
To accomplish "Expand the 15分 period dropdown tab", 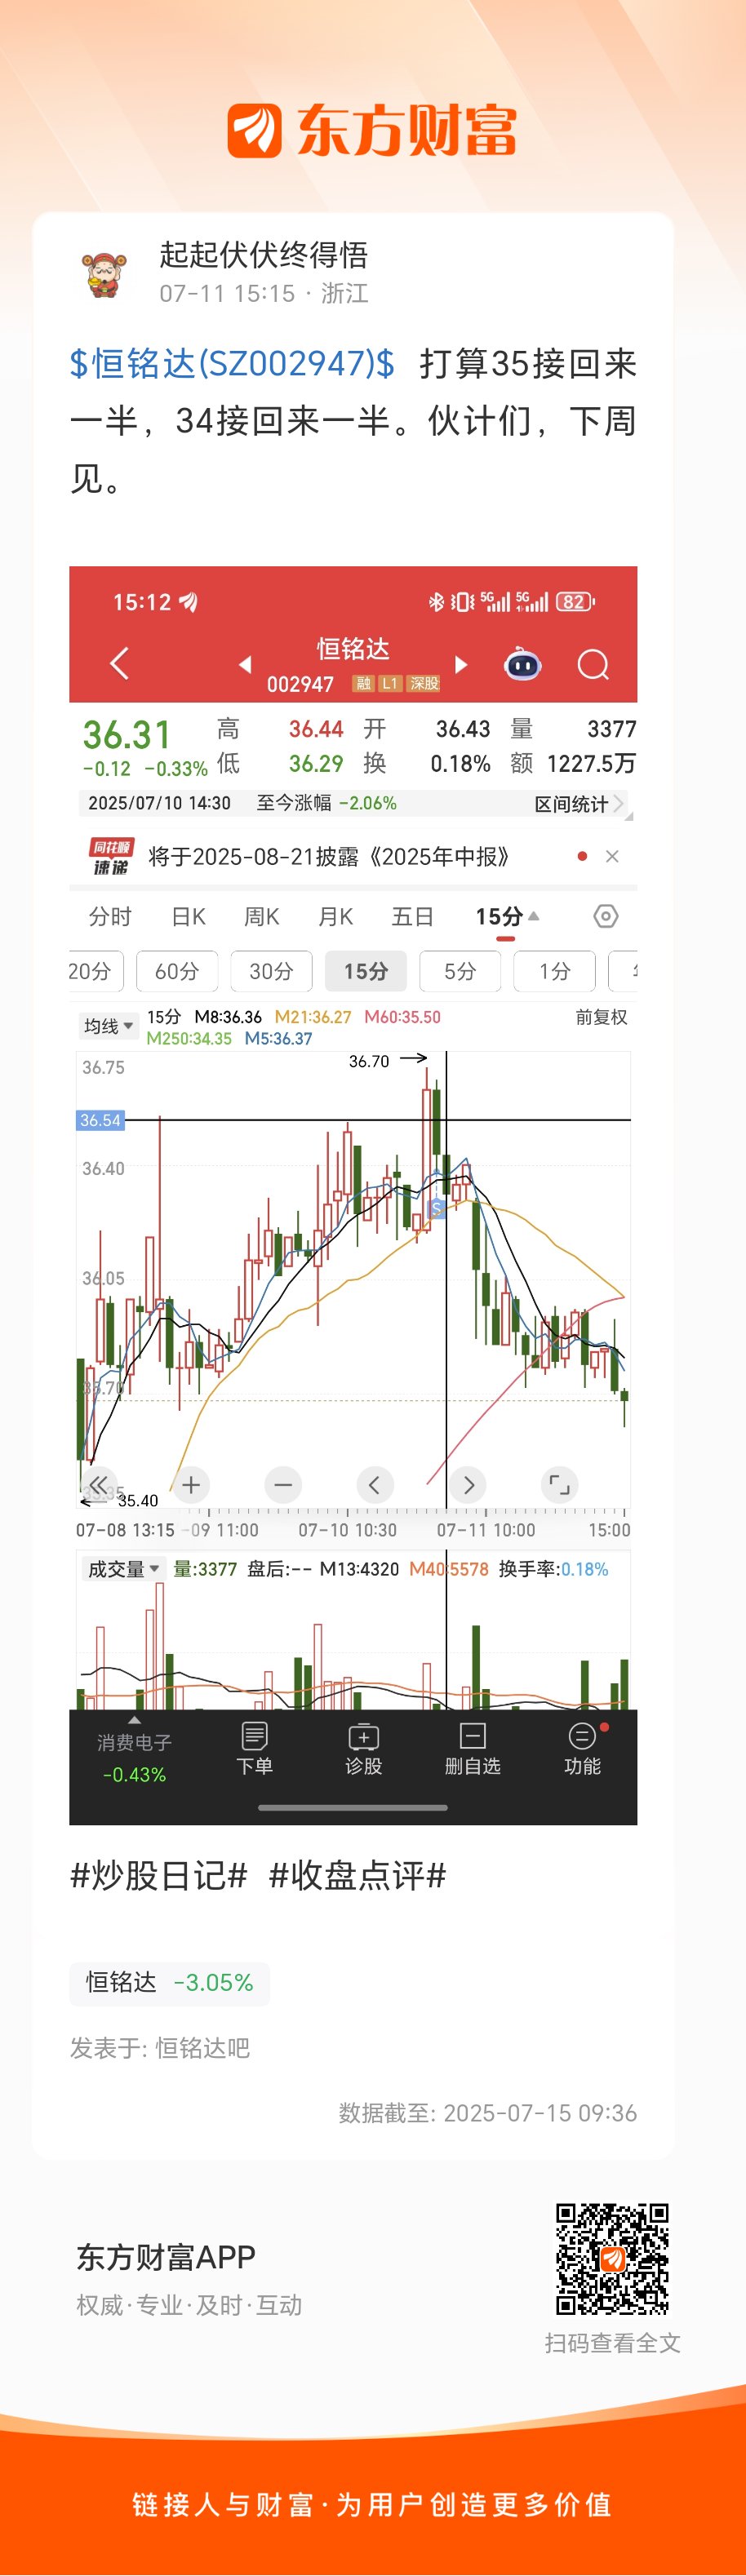I will pyautogui.click(x=507, y=916).
